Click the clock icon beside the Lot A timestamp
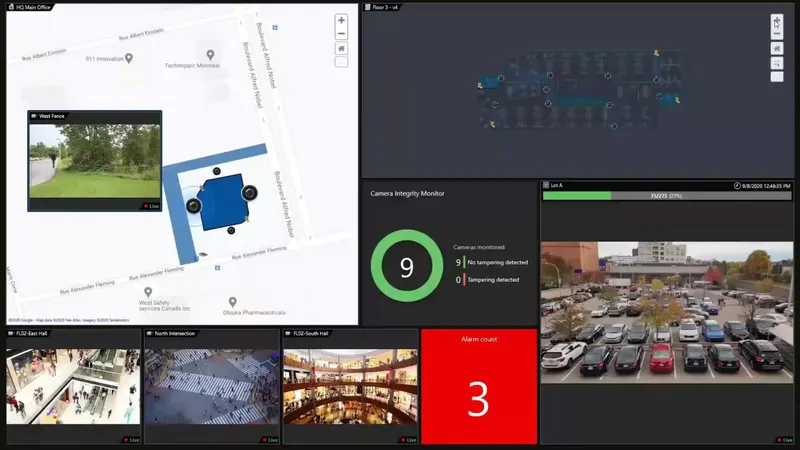 737,186
